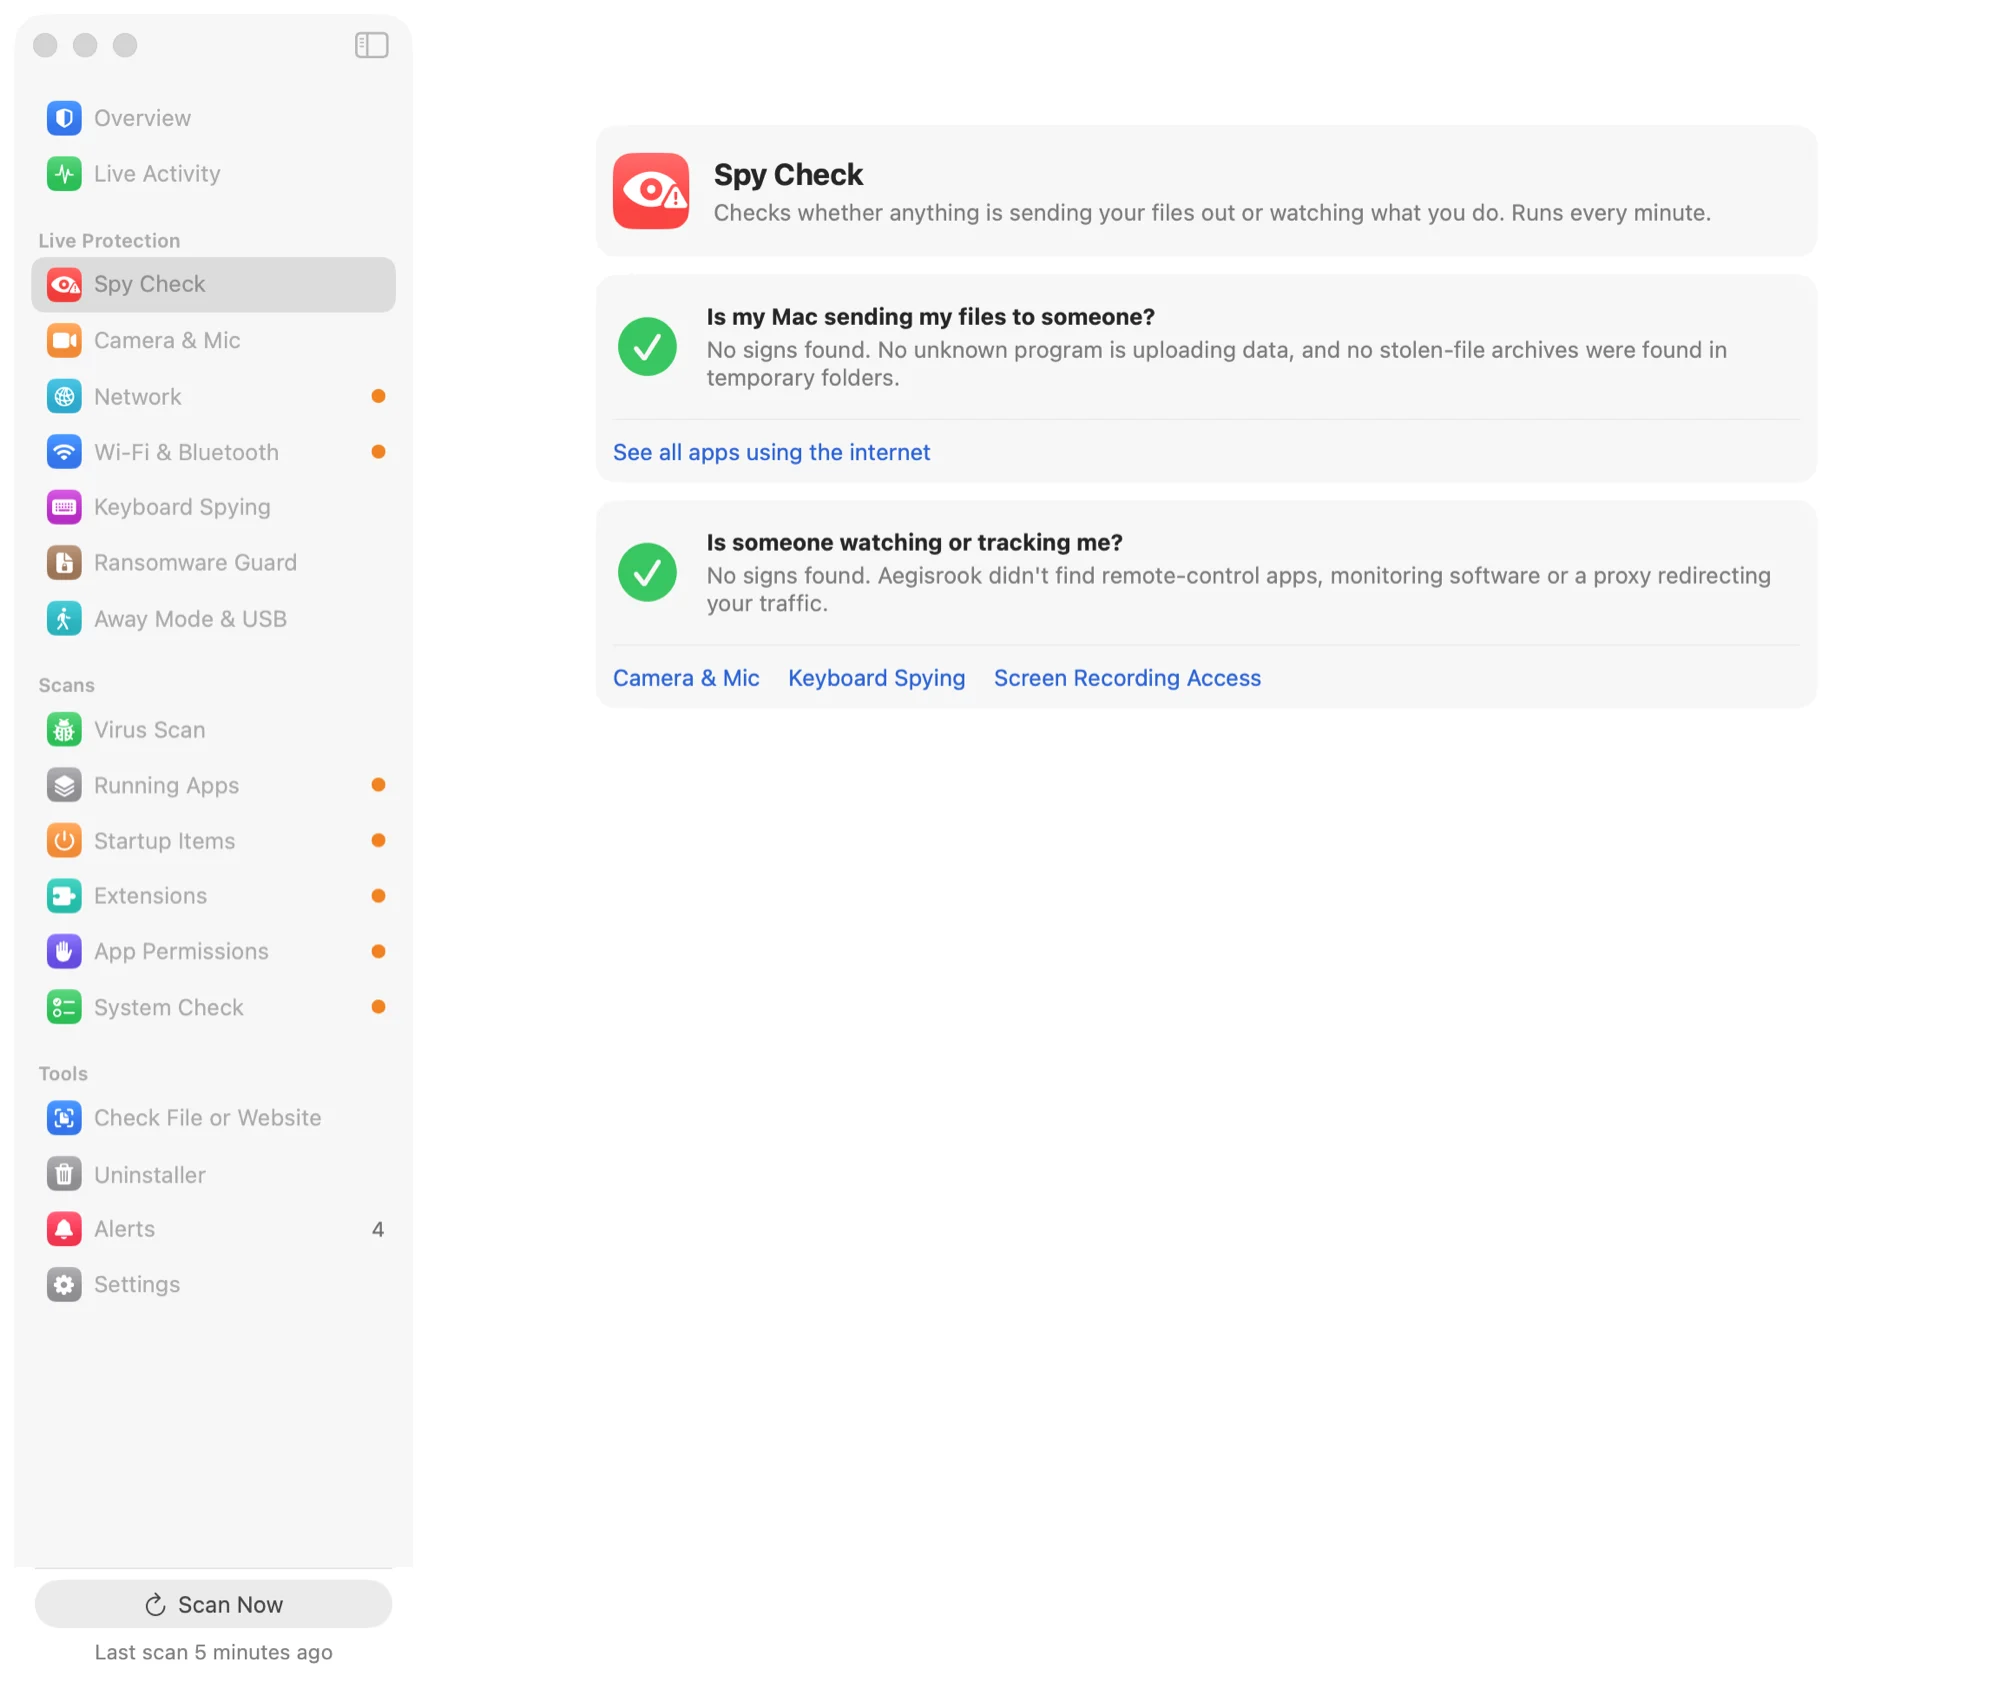This screenshot has width=2000, height=1696.
Task: Click the Tools section header
Action: (63, 1074)
